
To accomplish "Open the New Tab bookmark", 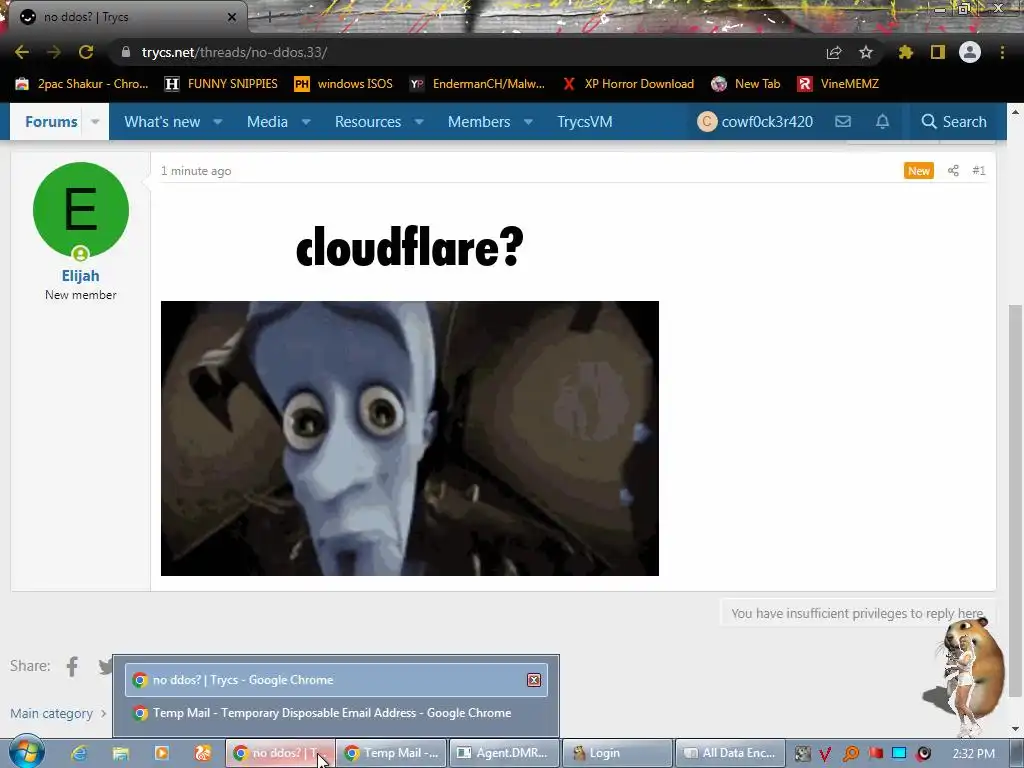I will point(746,84).
